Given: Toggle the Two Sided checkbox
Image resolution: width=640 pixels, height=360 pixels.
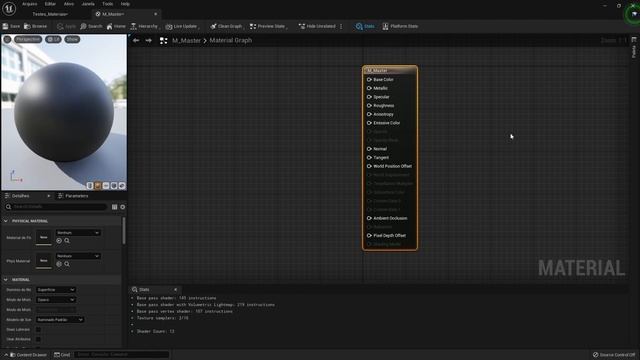Looking at the screenshot, I should tap(38, 329).
